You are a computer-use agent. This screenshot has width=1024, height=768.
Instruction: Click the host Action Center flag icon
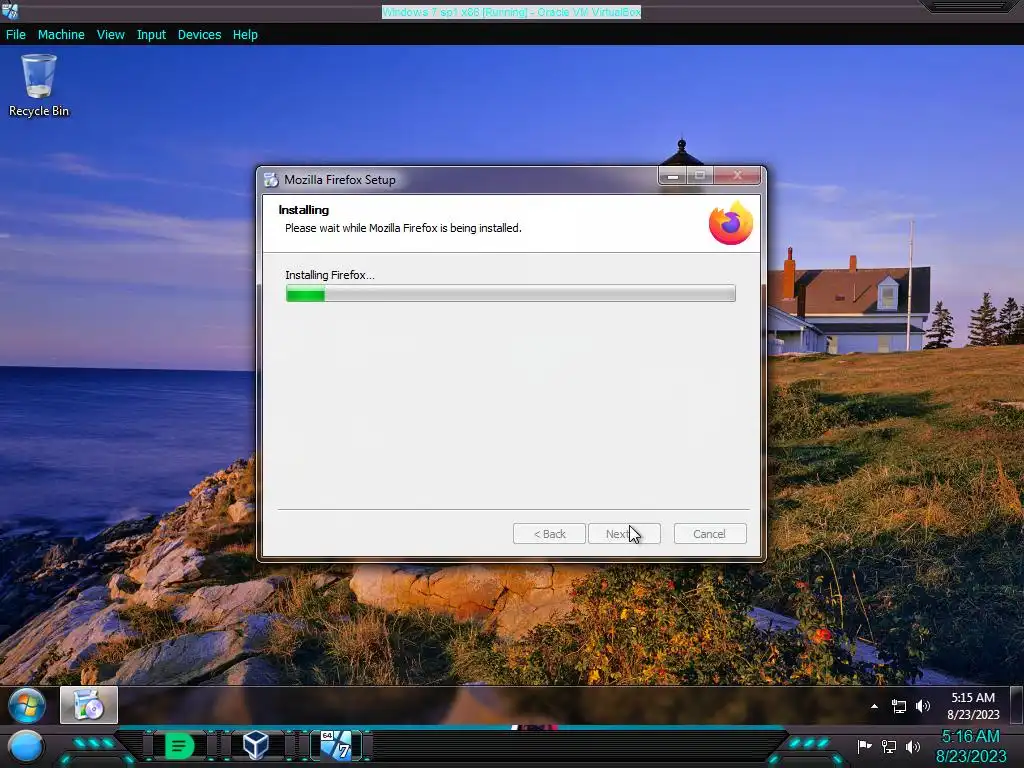865,746
